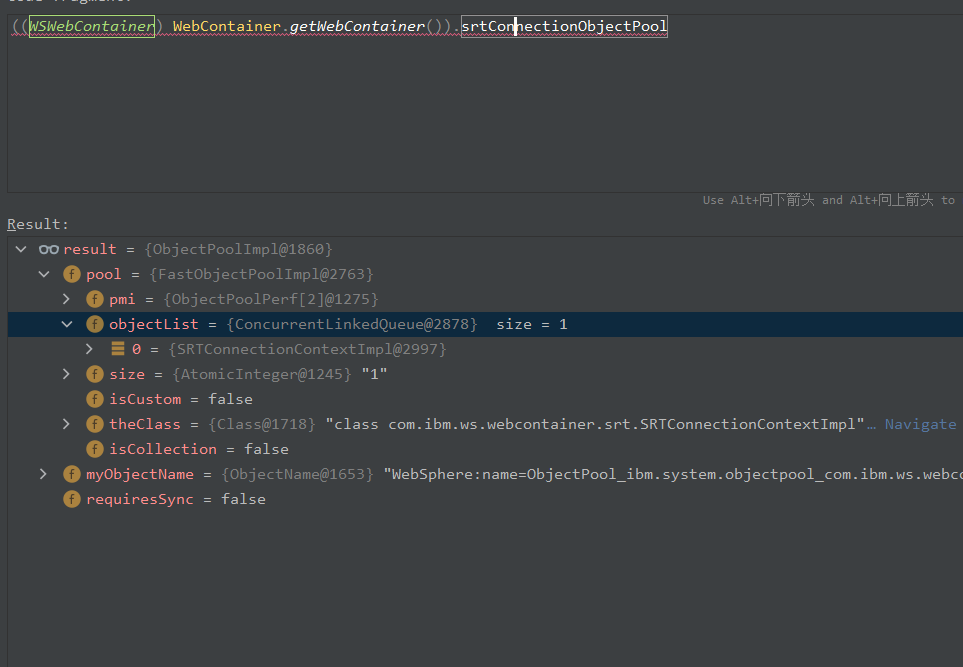Image resolution: width=963 pixels, height=667 pixels.
Task: Collapse the pool field node
Action: pyautogui.click(x=44, y=275)
